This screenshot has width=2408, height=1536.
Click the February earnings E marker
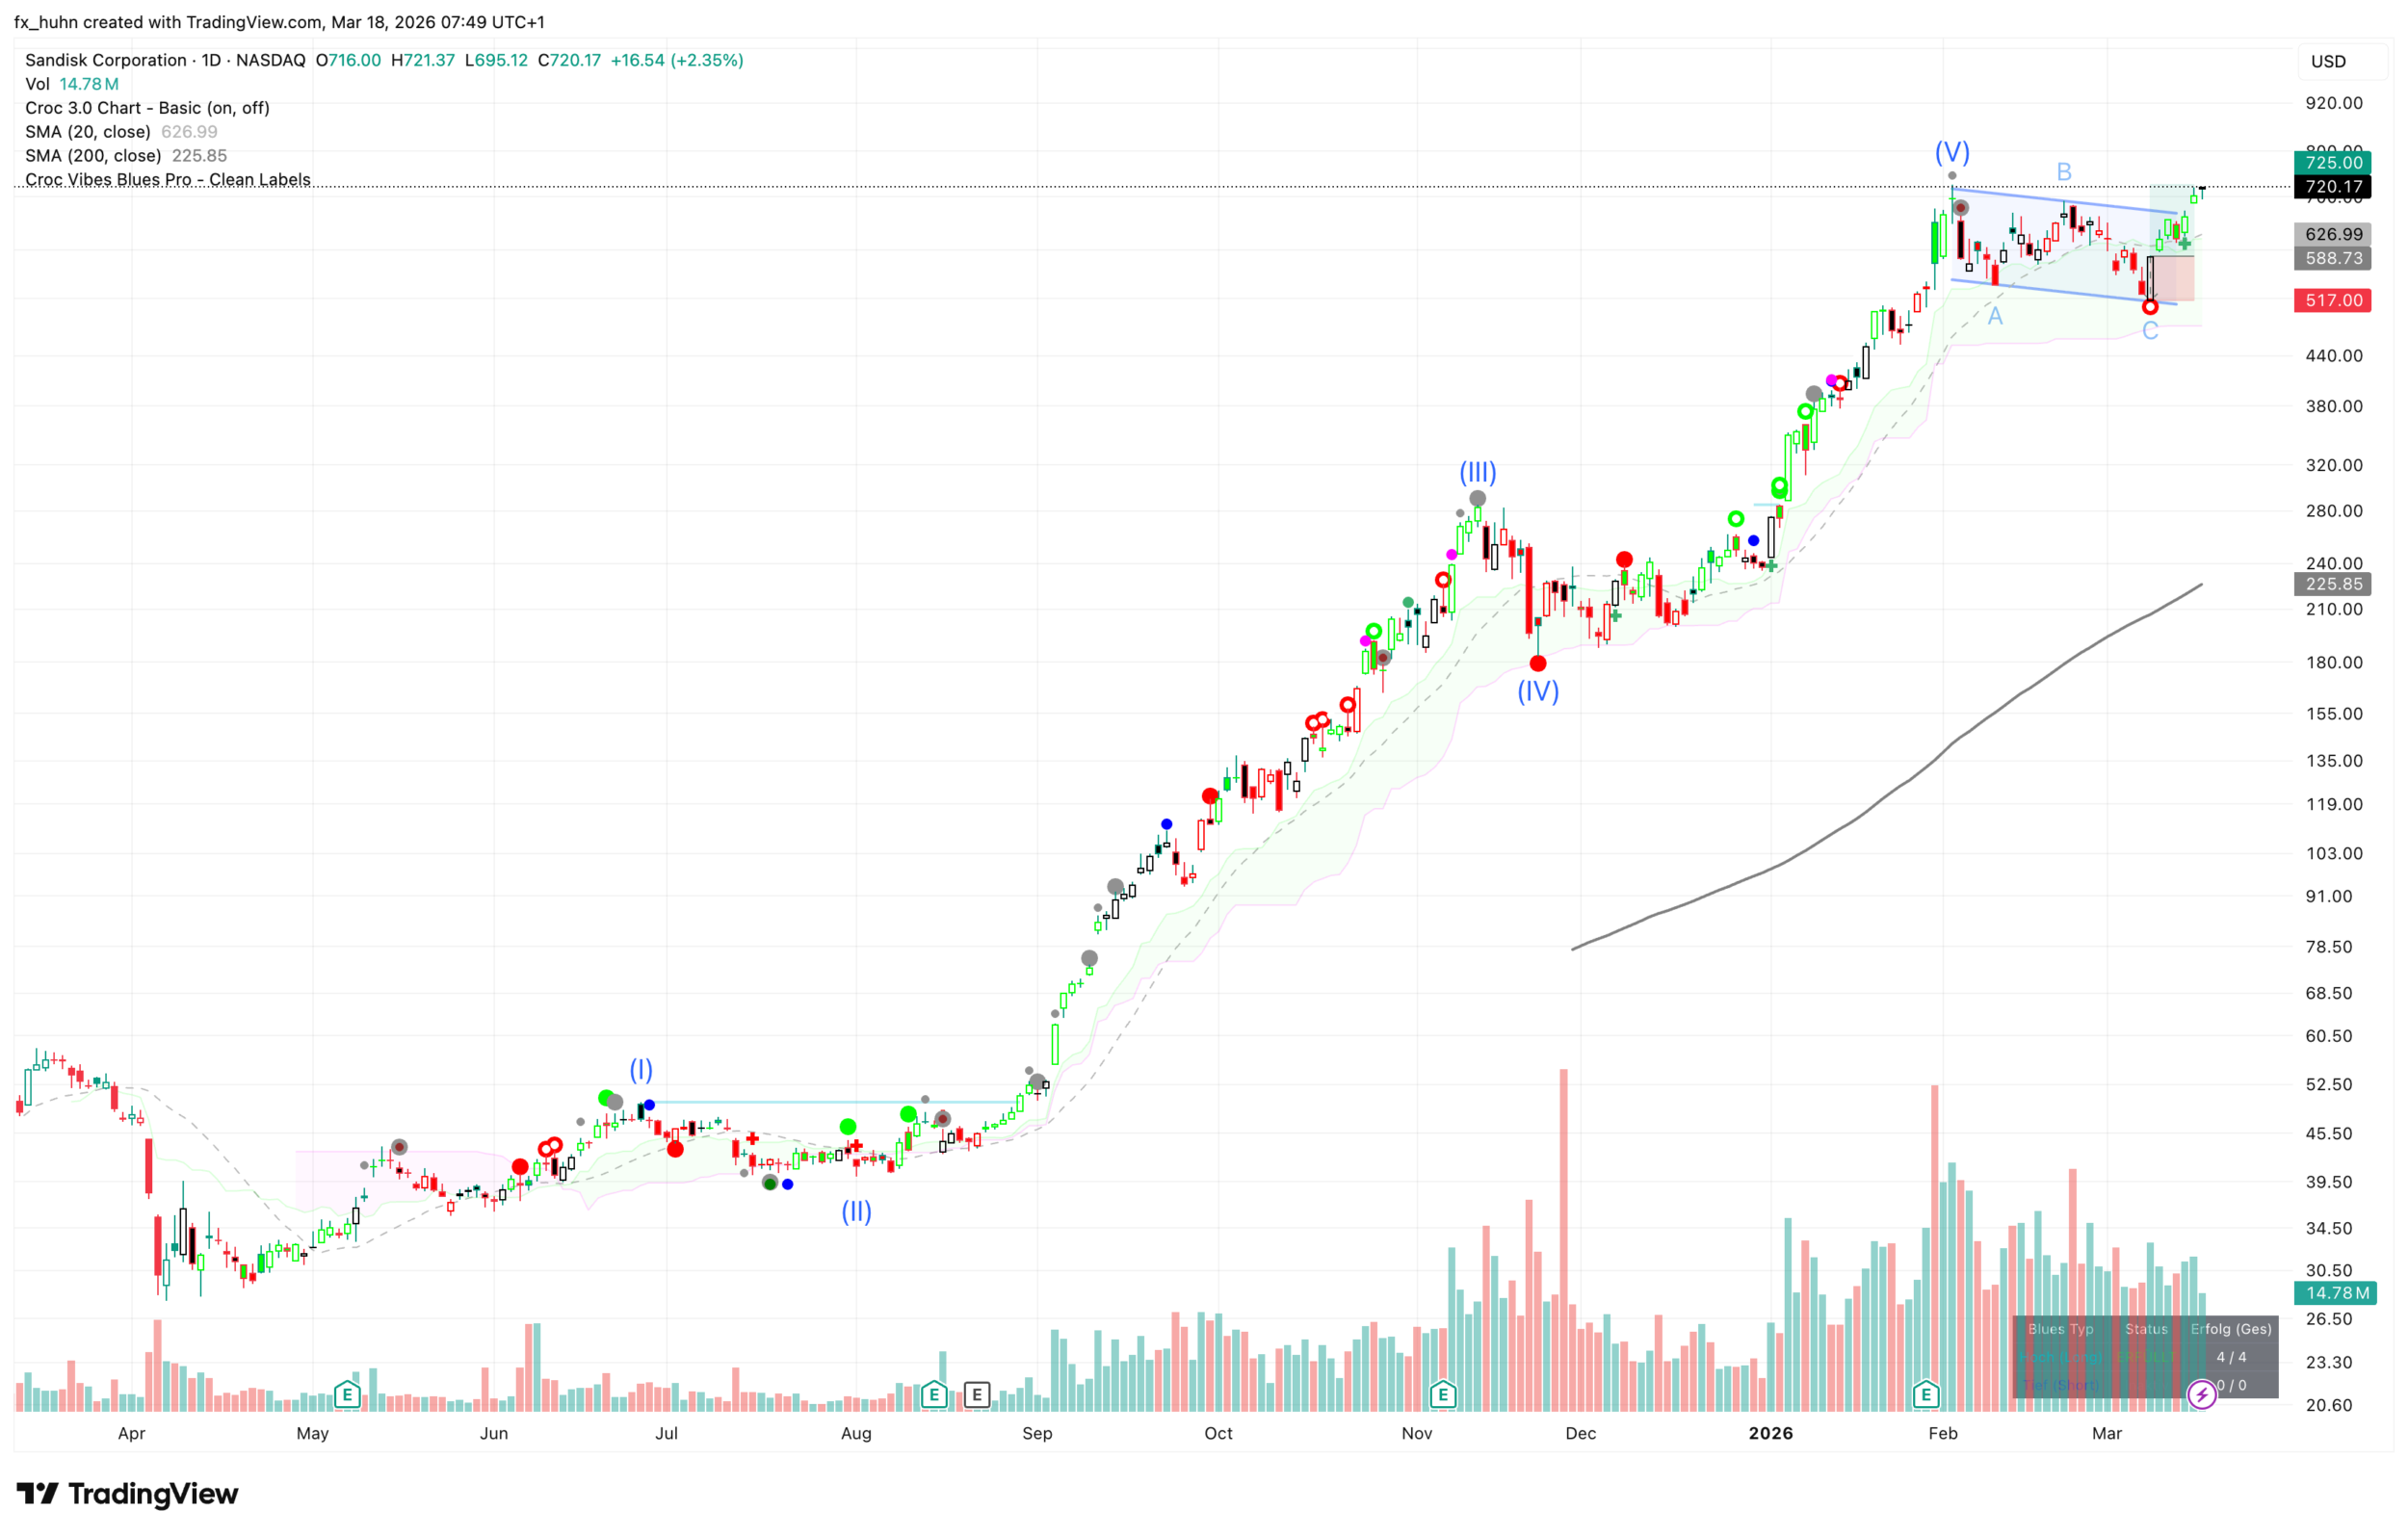click(1925, 1394)
